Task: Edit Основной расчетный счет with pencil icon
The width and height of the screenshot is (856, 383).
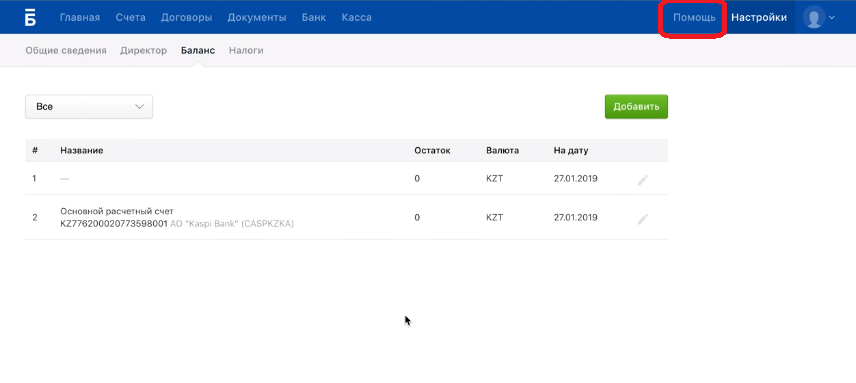Action: tap(643, 219)
